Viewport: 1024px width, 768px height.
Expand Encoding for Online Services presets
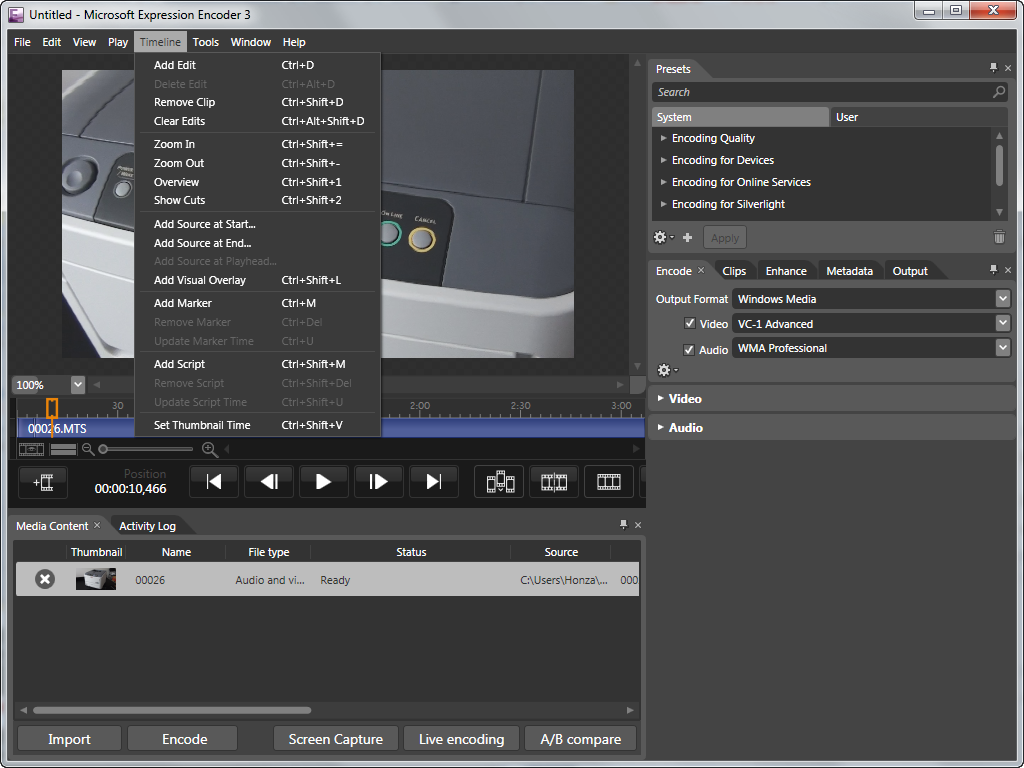click(x=664, y=182)
